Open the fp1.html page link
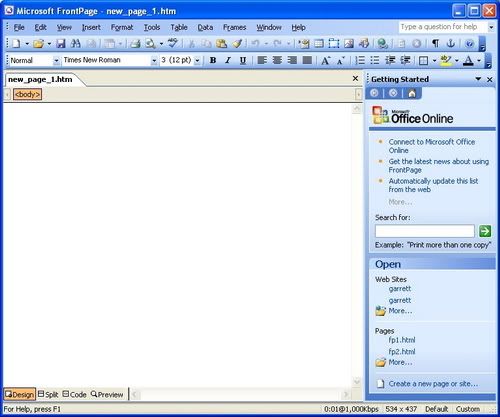The image size is (500, 417). 402,340
